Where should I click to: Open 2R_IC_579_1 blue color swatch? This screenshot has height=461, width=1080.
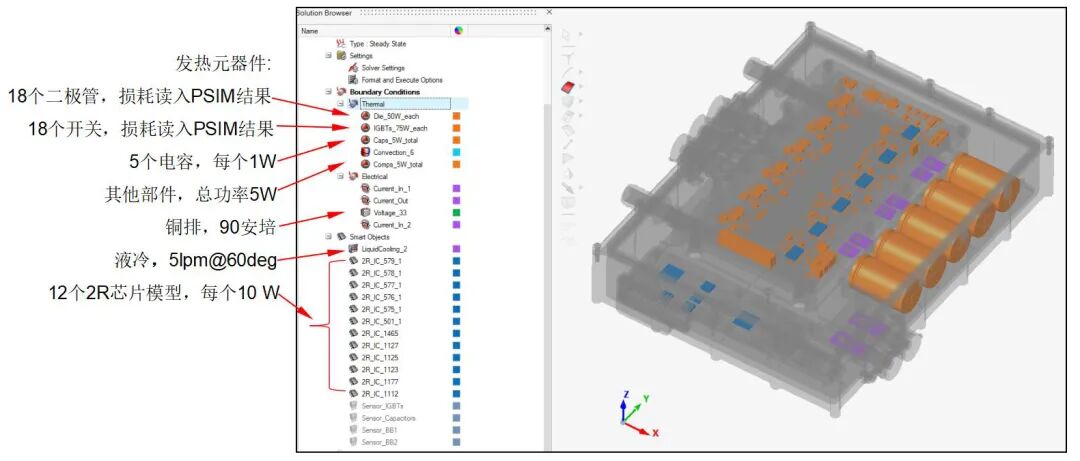(456, 261)
